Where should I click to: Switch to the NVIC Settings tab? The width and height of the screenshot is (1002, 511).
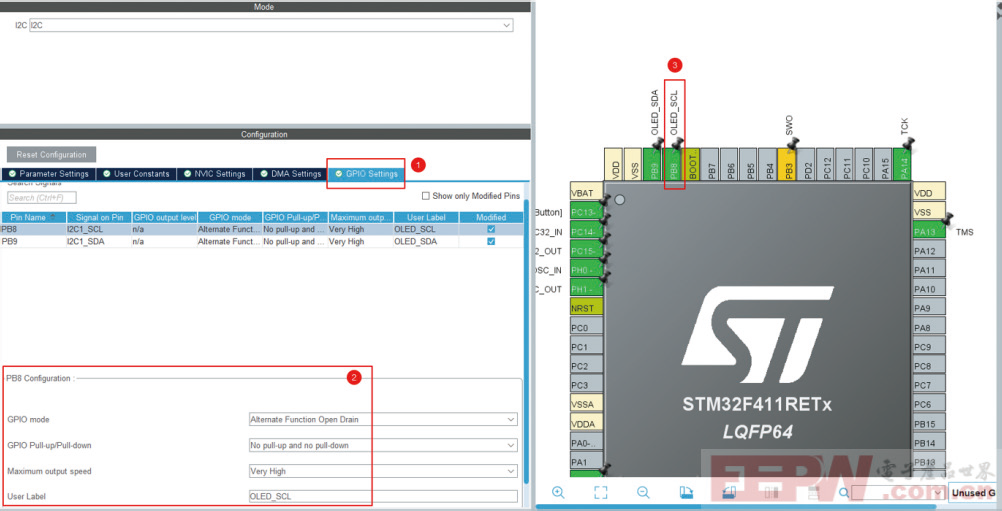point(214,174)
